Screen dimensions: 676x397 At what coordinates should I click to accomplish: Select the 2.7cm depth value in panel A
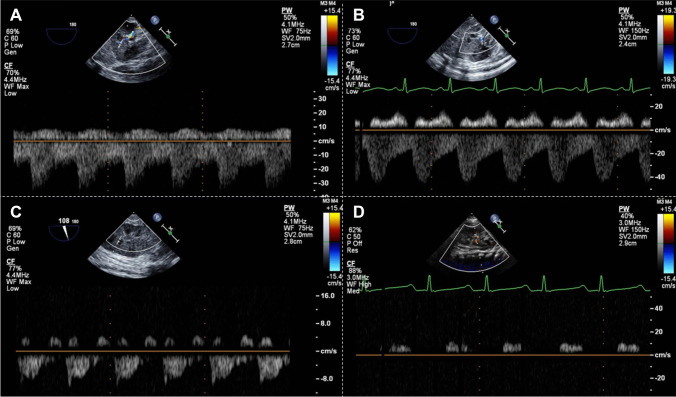291,44
